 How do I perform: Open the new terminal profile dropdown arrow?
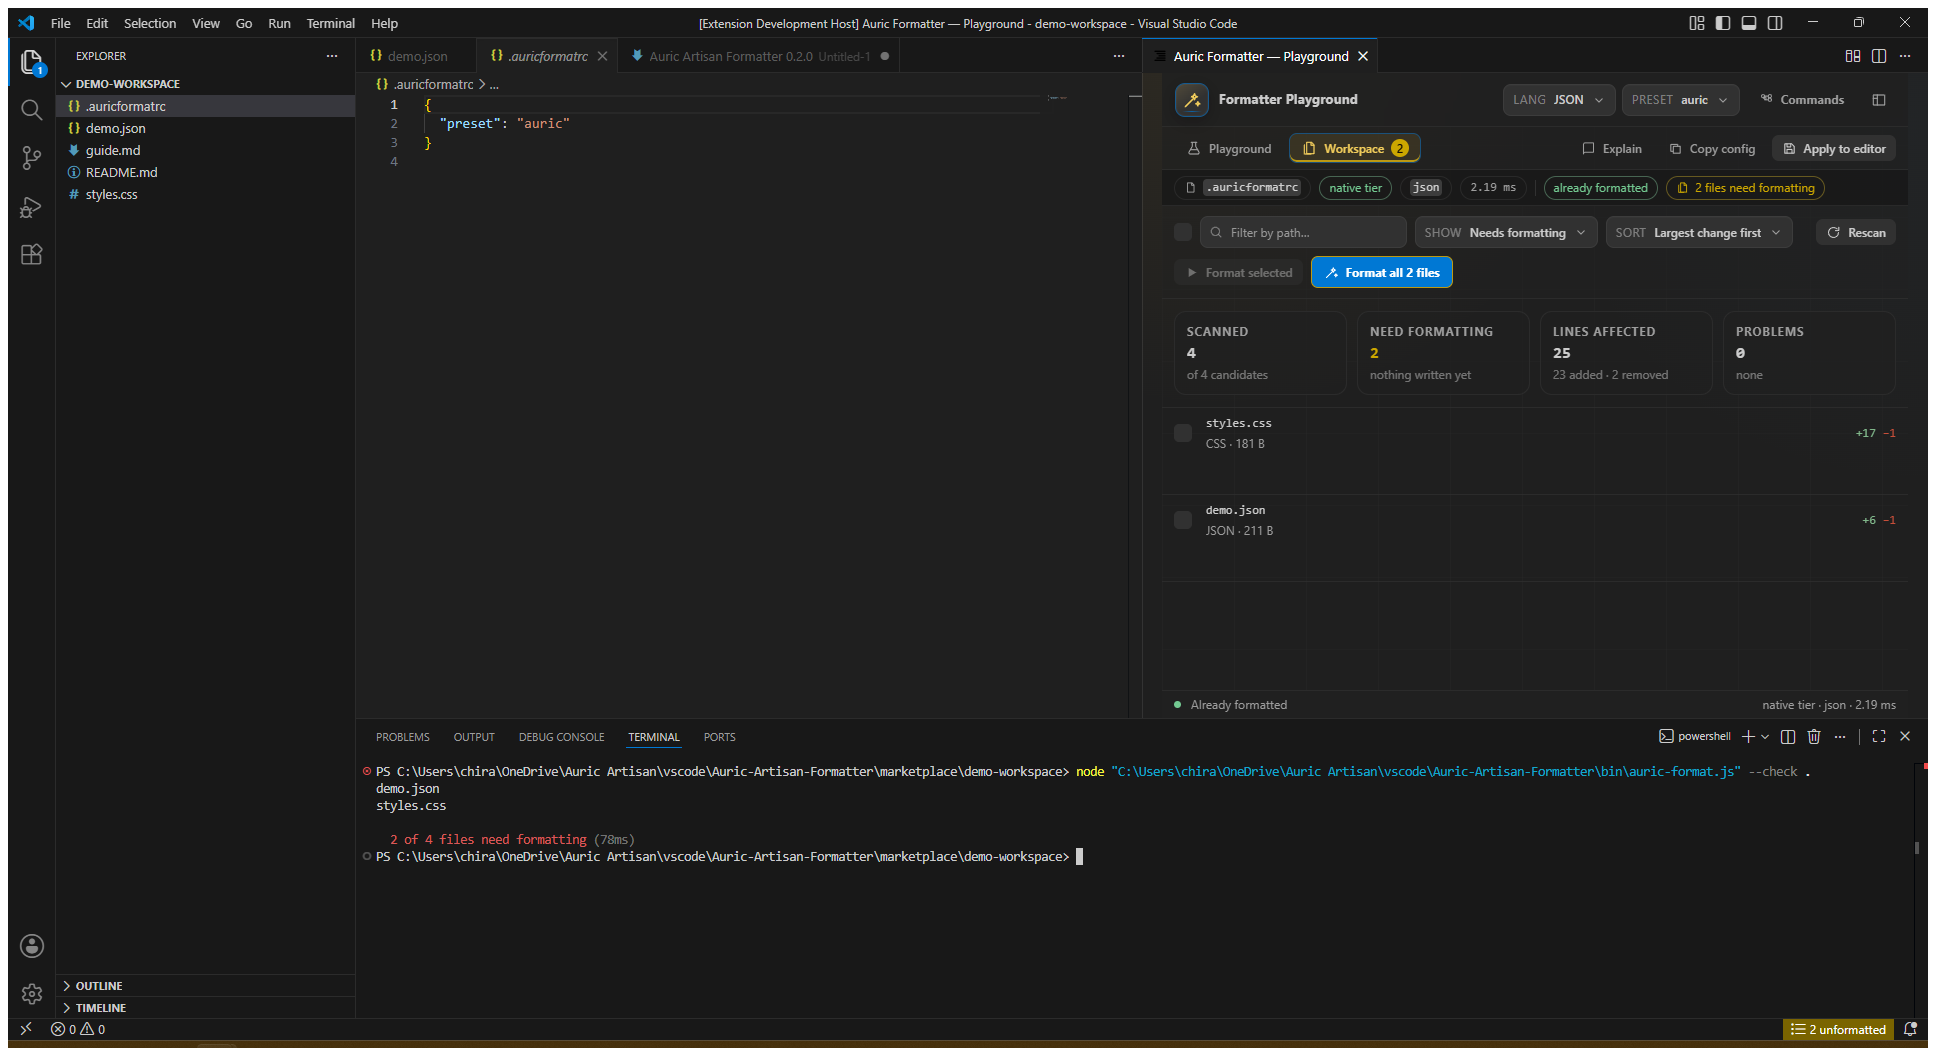pos(1765,737)
